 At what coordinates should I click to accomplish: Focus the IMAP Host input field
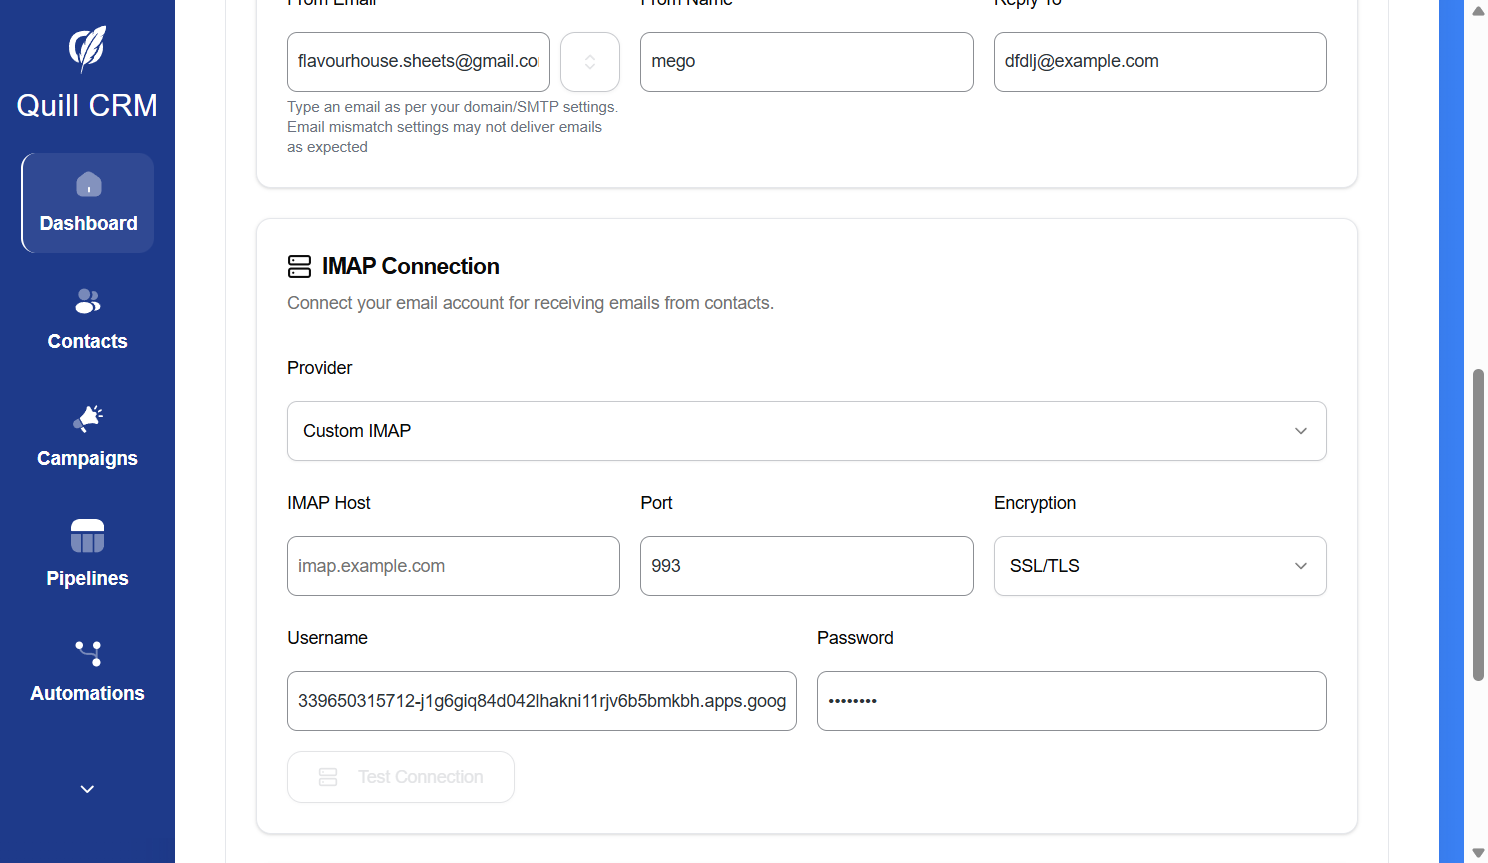(x=453, y=566)
